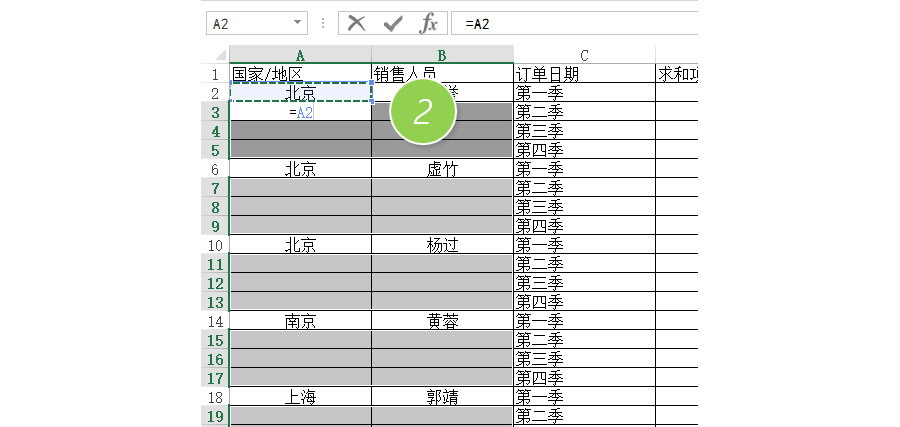Select row 7 header

215,188
